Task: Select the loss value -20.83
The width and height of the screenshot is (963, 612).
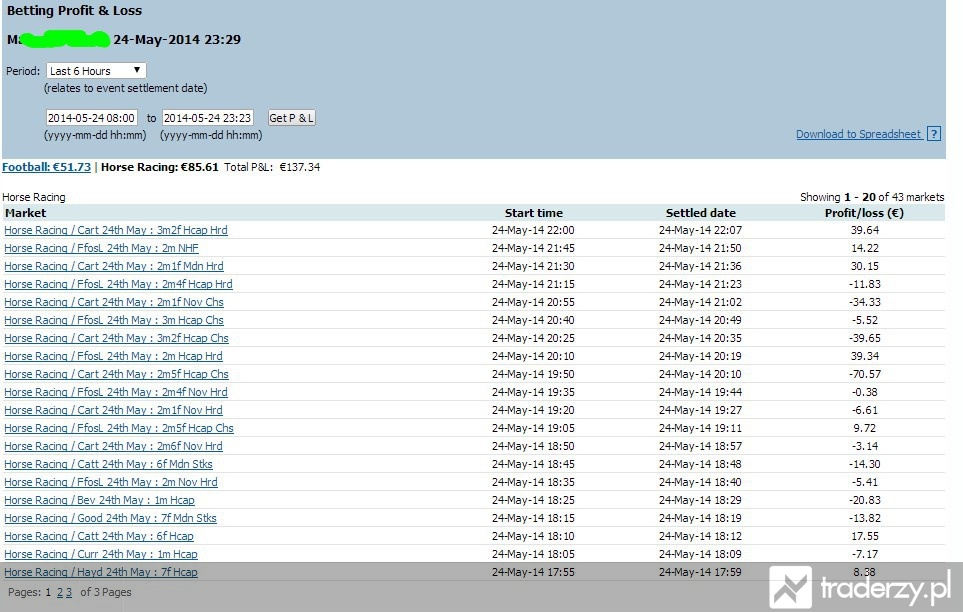Action: [x=865, y=500]
